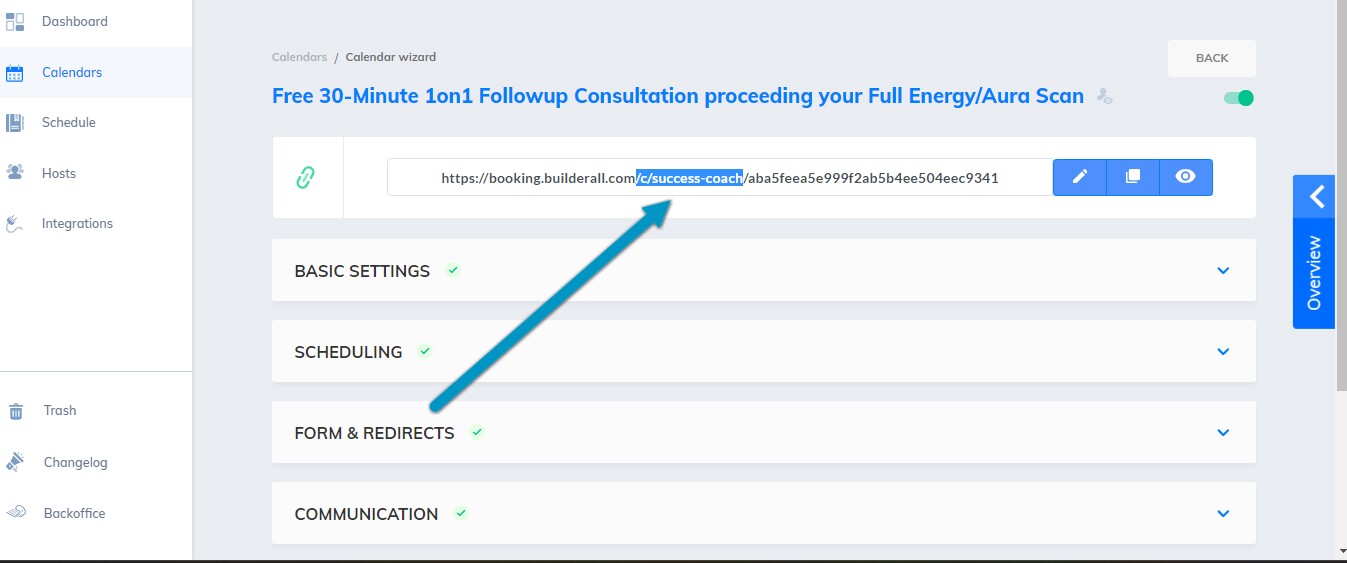Viewport: 1347px width, 563px height.
Task: Click the Calendars breadcrumb link
Action: click(299, 57)
